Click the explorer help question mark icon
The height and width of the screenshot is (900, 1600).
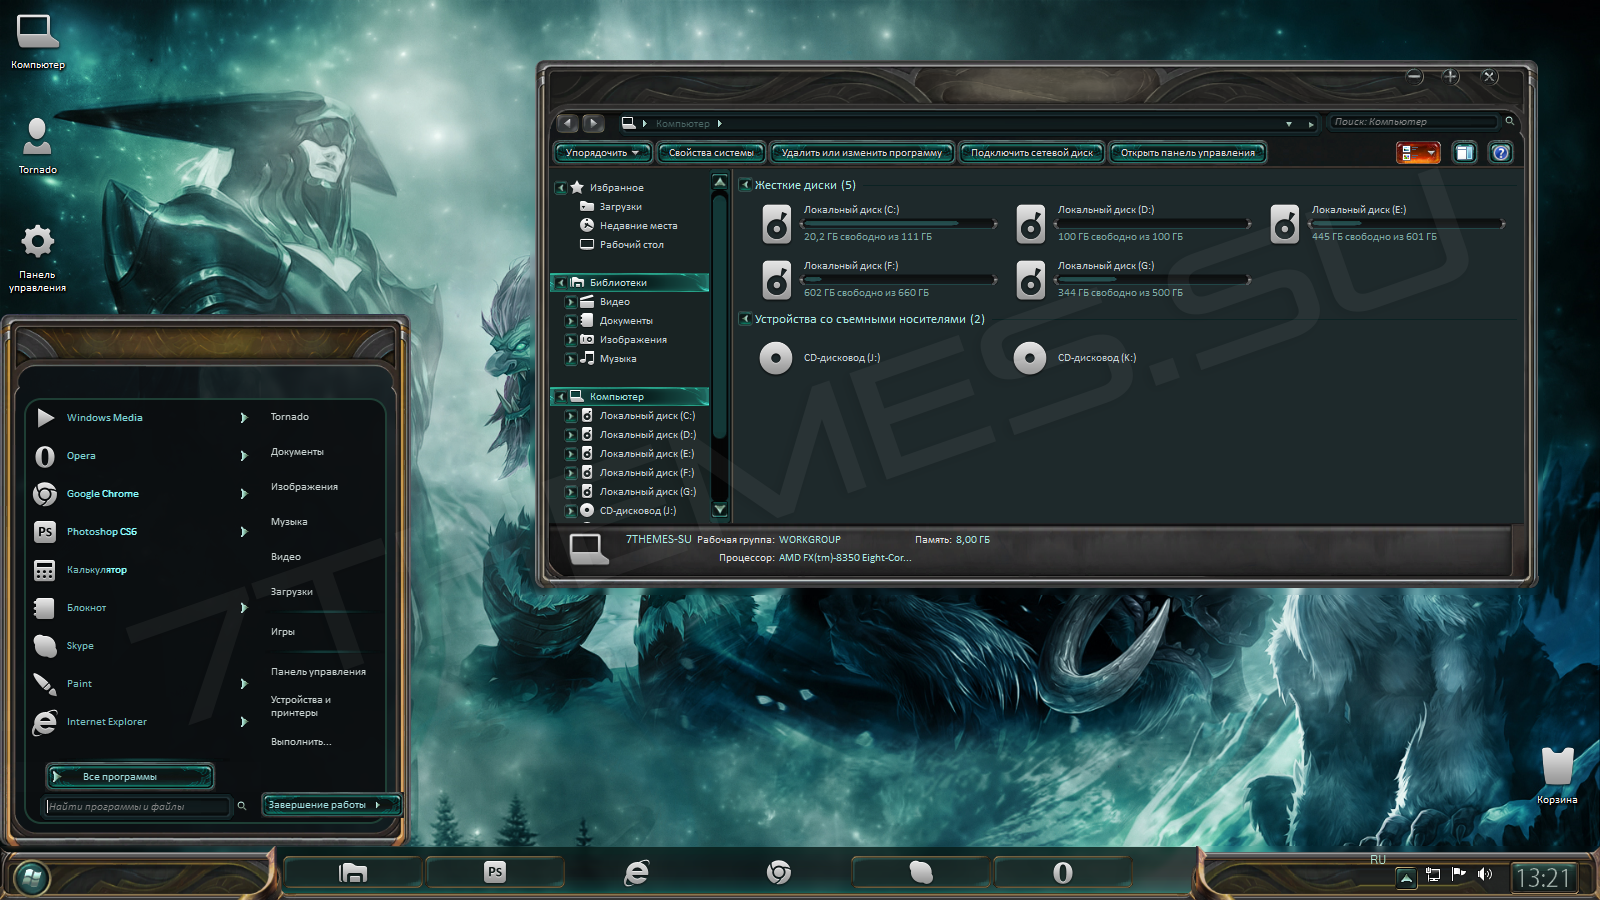pyautogui.click(x=1500, y=153)
